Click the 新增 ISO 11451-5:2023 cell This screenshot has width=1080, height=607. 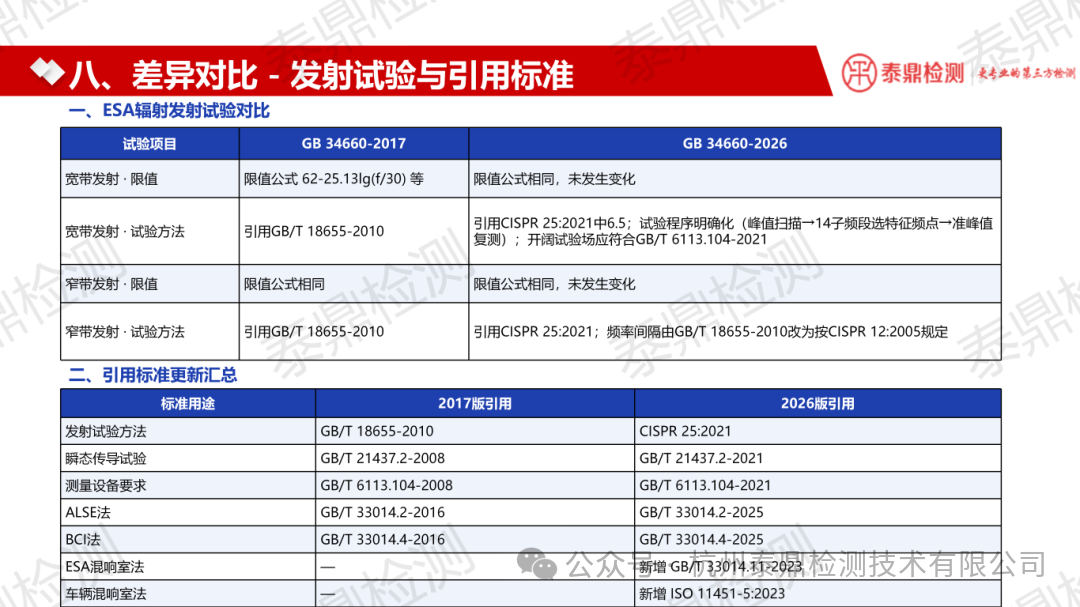818,593
